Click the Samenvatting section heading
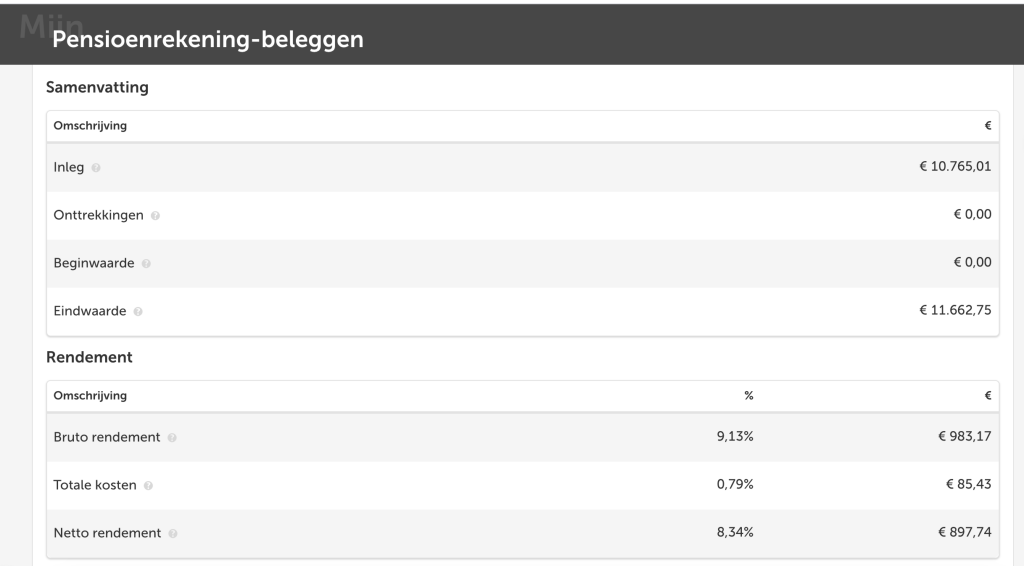 (x=97, y=87)
